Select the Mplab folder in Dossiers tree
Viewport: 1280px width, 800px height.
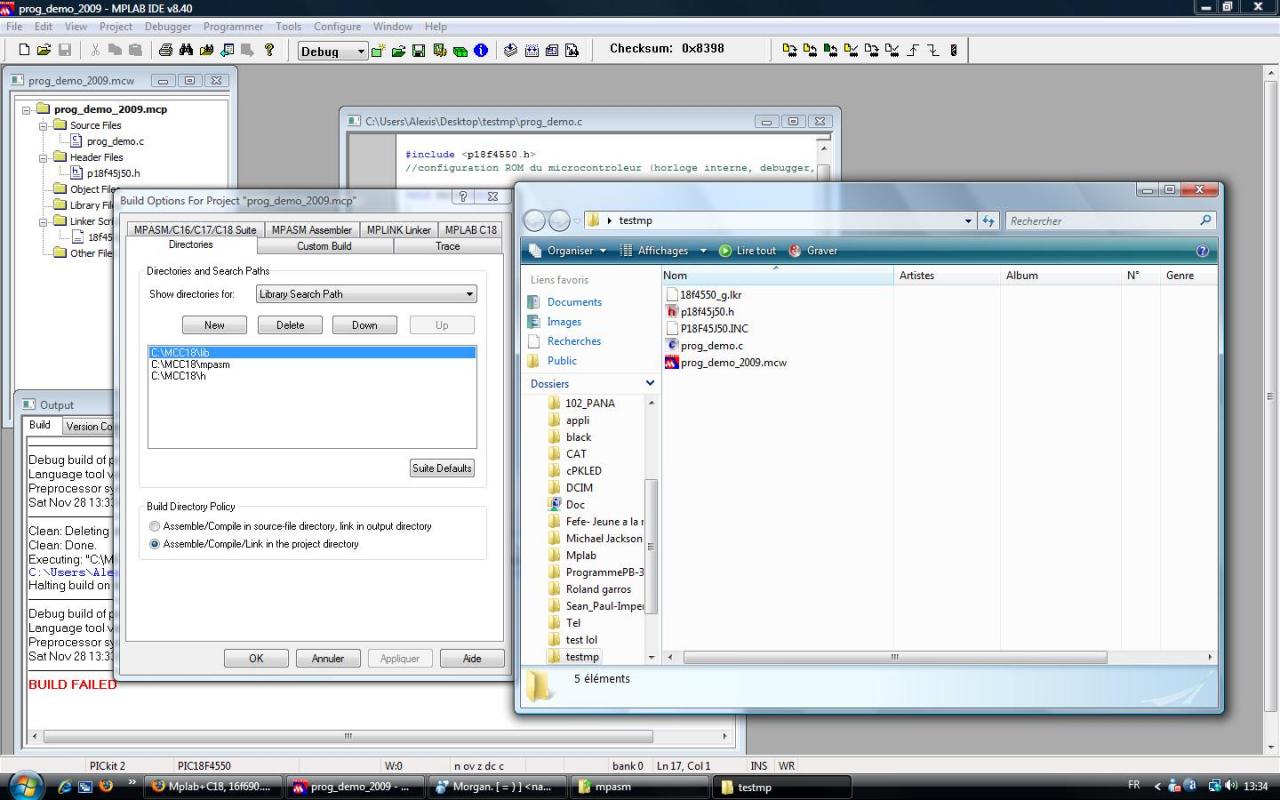(x=581, y=555)
